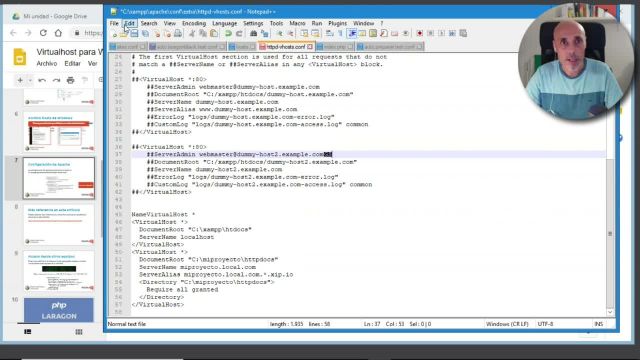640x360 pixels.
Task: Click the Copy icon in Notepad++ toolbar
Action: pyautogui.click(x=202, y=34)
